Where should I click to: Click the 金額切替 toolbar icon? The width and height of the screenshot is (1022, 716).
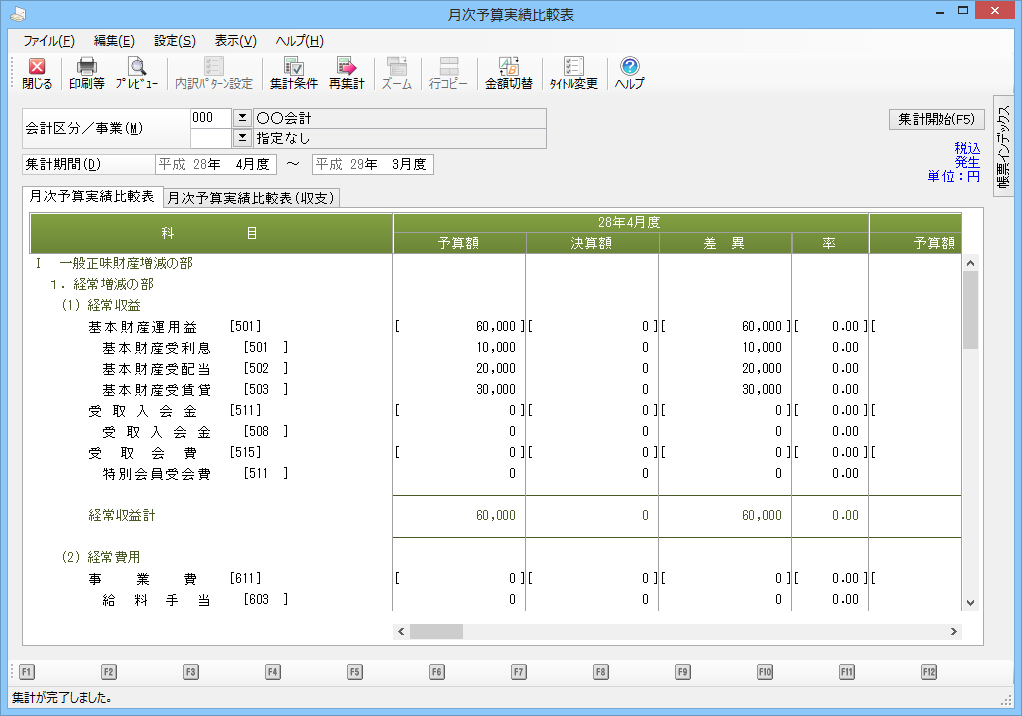click(508, 67)
